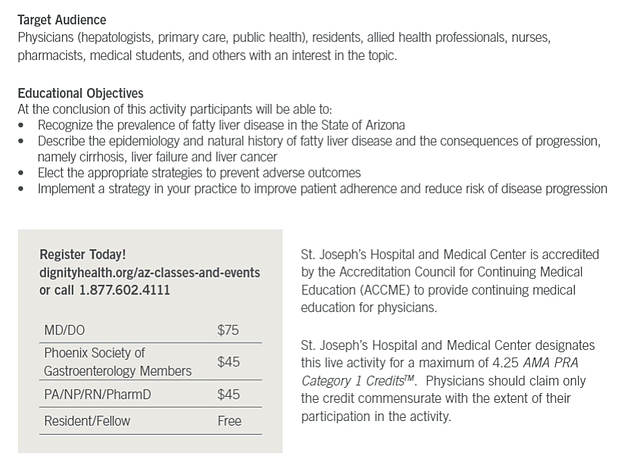Click the Educational Objectives heading
Screen dimensions: 630x462
[80, 93]
